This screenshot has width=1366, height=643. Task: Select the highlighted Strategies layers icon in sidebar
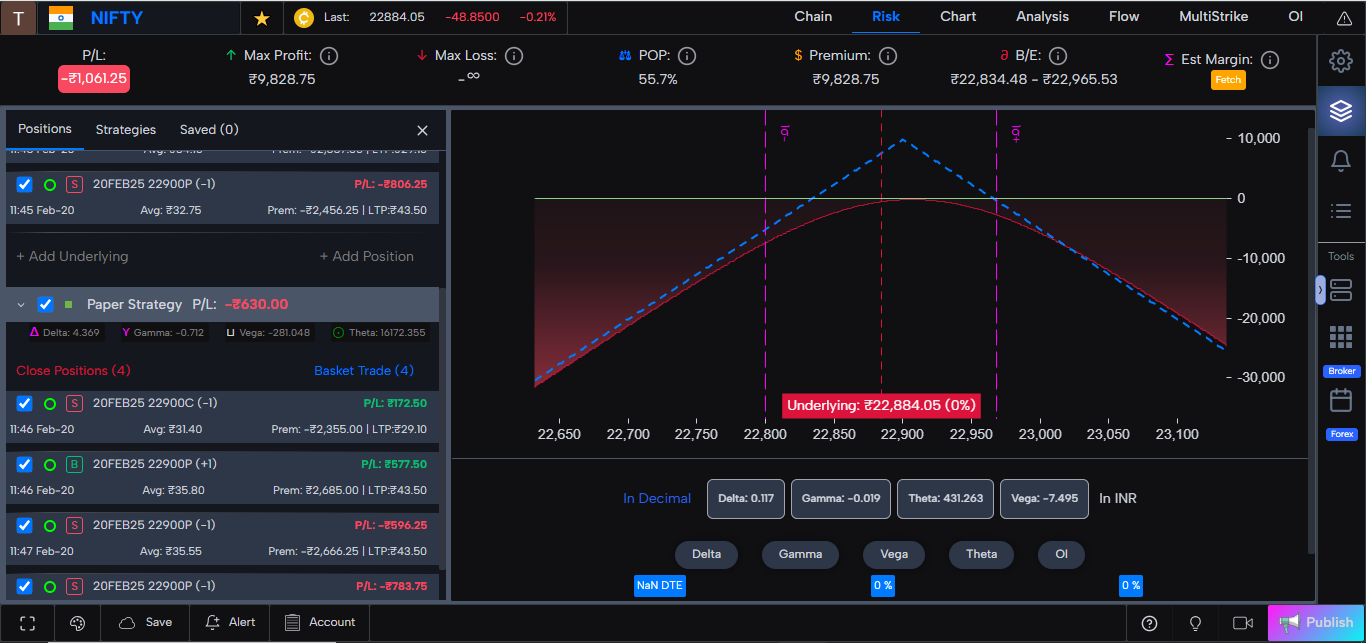(x=1341, y=110)
